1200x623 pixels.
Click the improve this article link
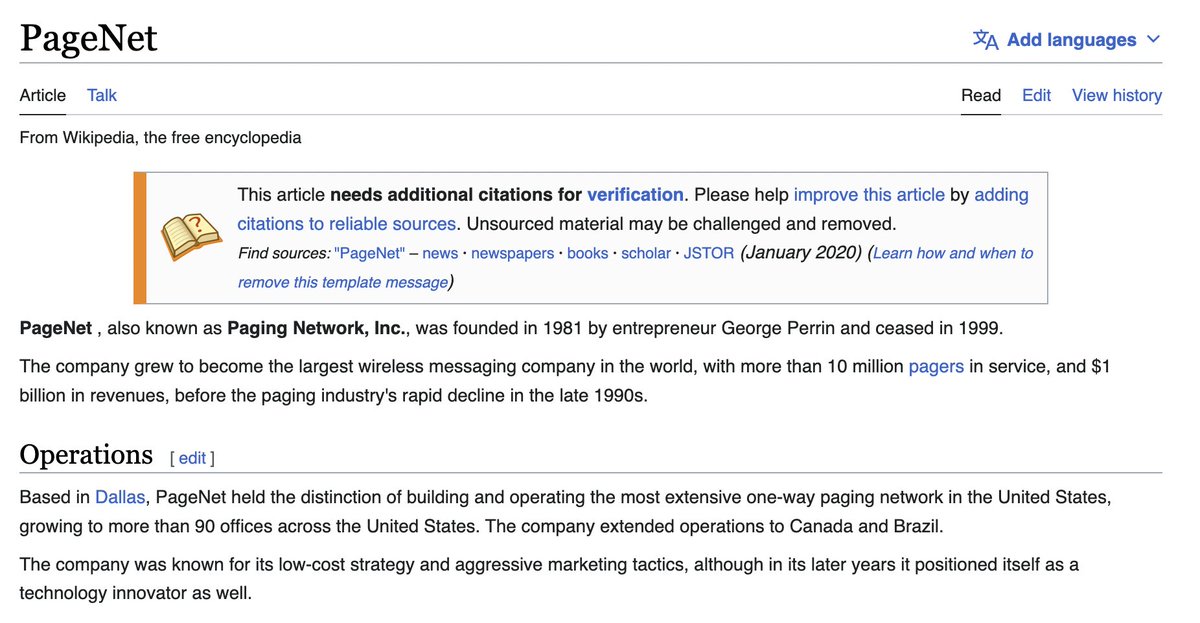[x=869, y=194]
